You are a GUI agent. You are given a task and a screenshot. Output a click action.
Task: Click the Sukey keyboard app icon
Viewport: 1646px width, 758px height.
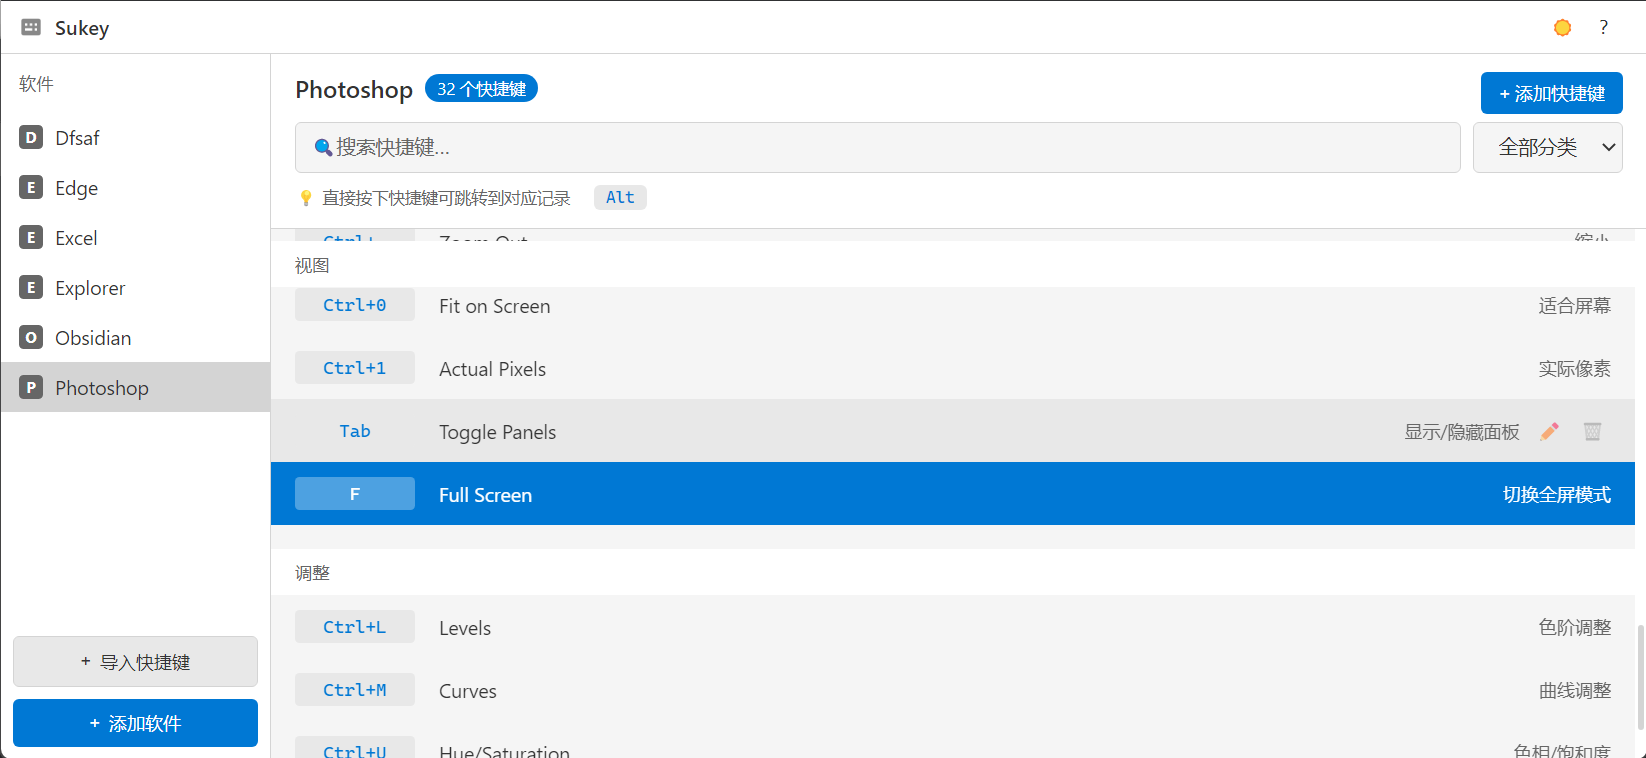31,27
